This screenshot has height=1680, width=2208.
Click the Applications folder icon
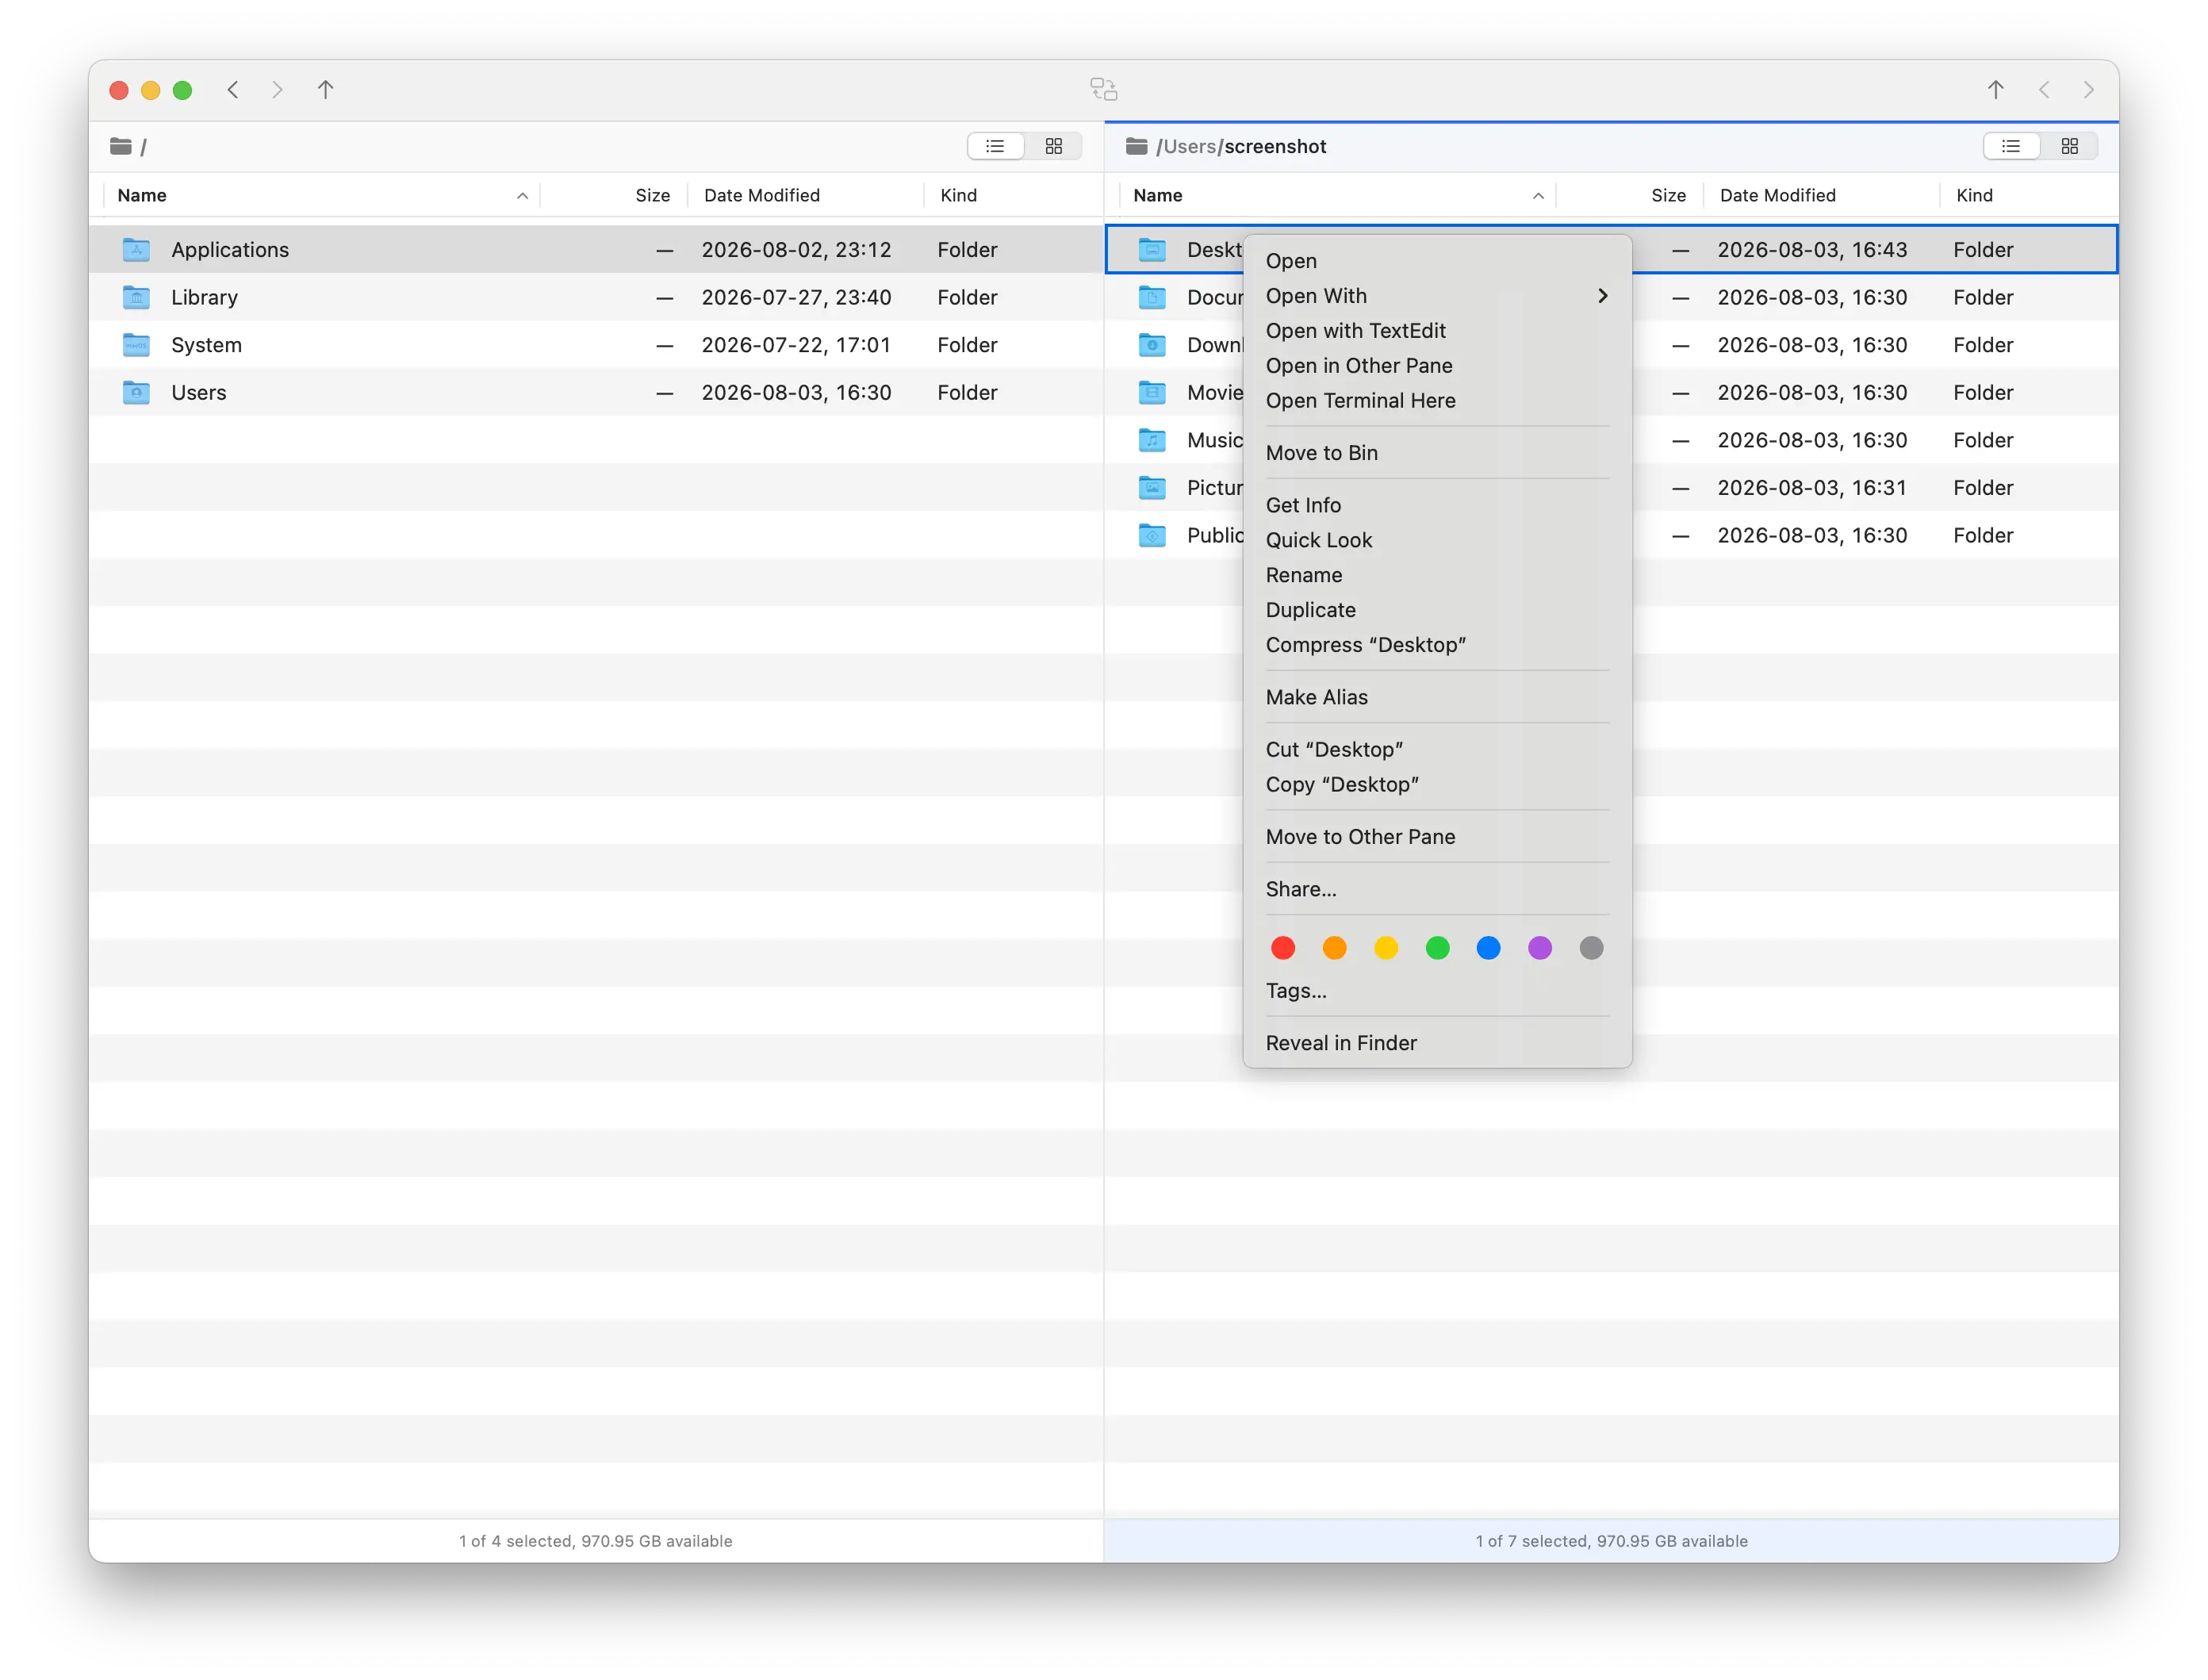(x=136, y=249)
